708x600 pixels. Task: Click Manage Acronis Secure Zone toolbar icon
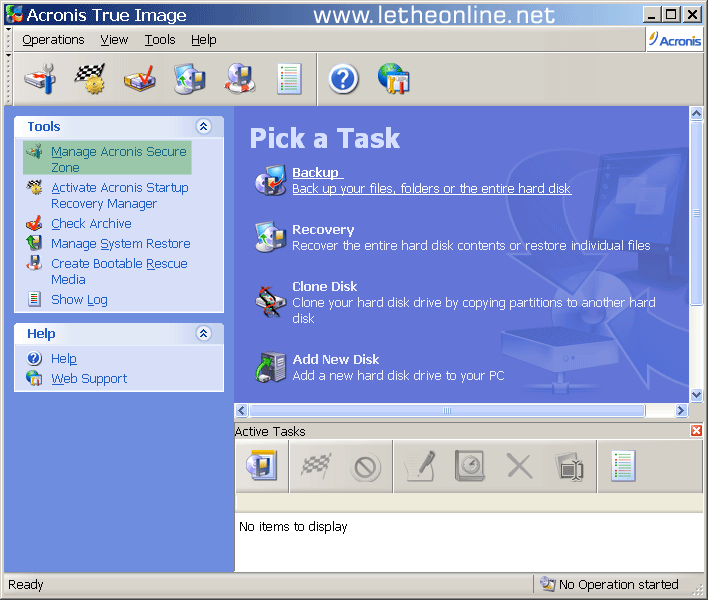(40, 79)
